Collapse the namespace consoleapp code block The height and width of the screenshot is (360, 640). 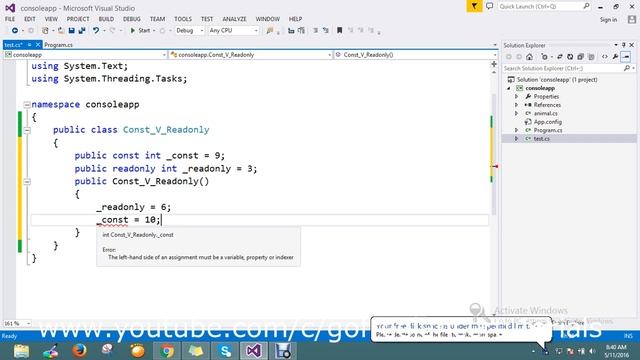click(x=27, y=104)
